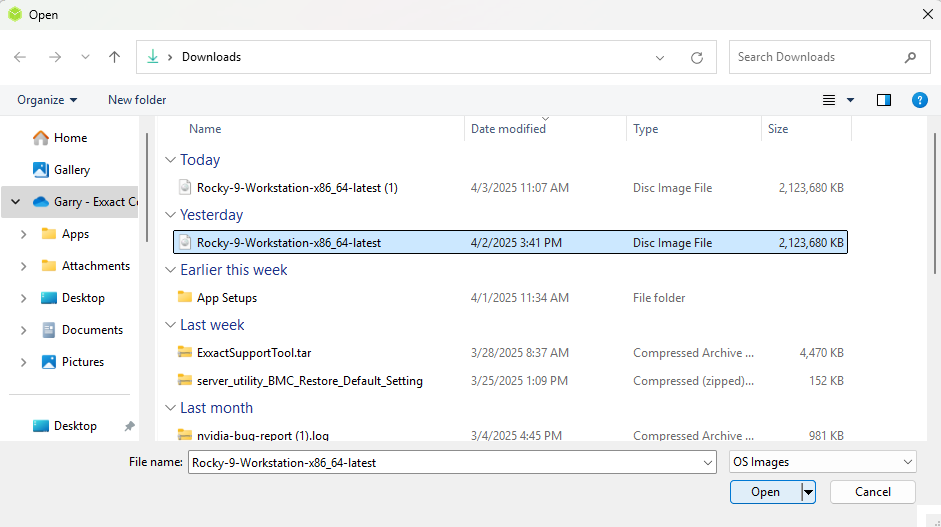
Task: Click the Downloads icon in address bar
Action: tap(153, 56)
